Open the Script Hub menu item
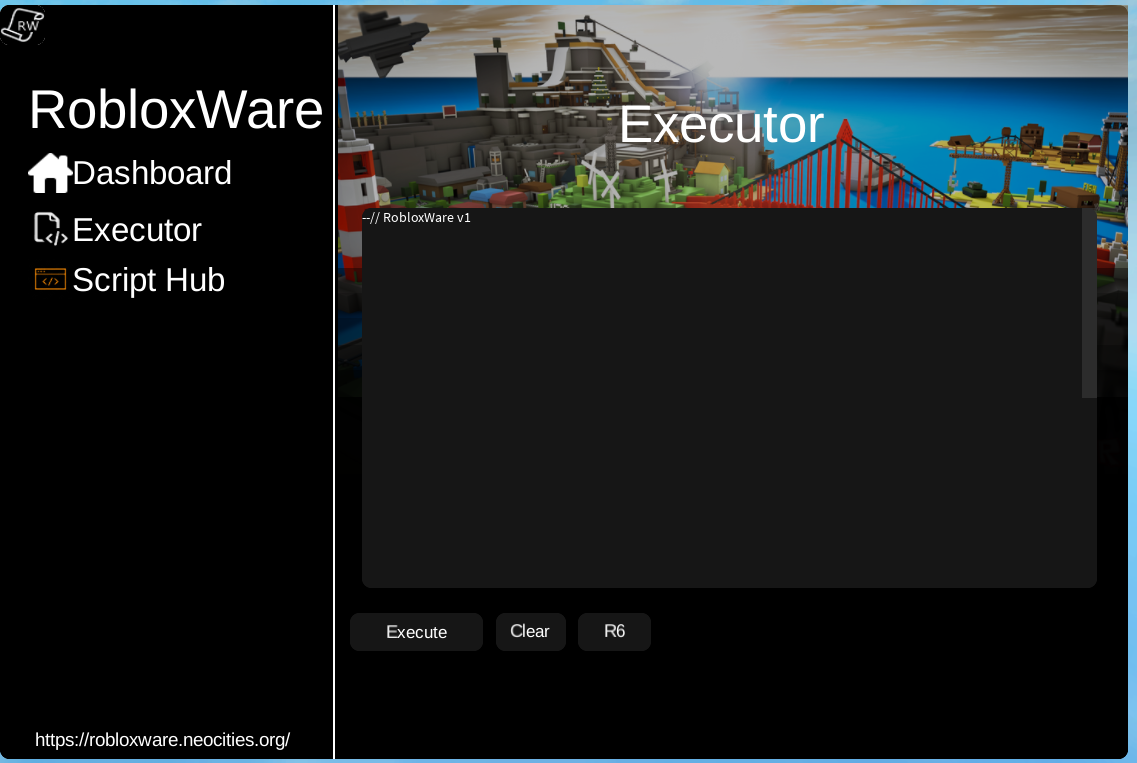The width and height of the screenshot is (1137, 763). click(x=149, y=280)
